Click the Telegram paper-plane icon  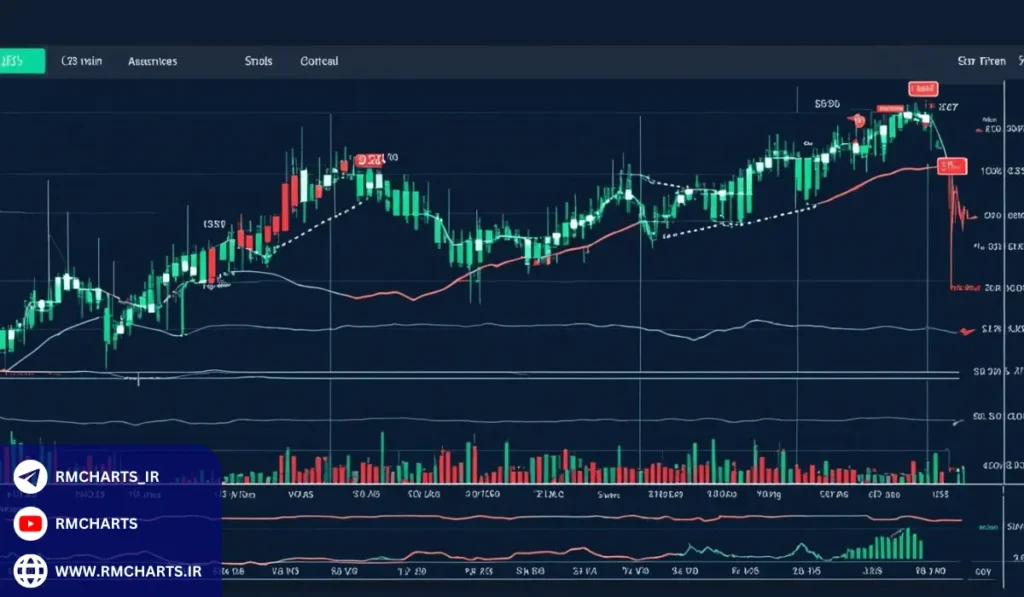pos(30,477)
